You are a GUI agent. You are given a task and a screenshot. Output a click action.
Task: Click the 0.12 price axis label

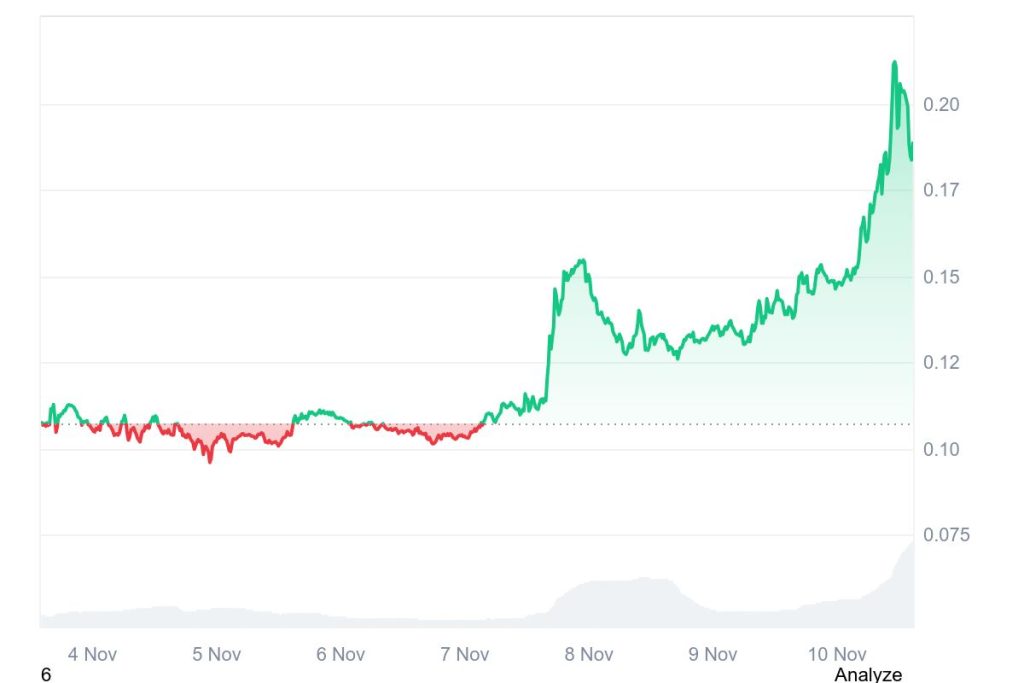pyautogui.click(x=941, y=363)
